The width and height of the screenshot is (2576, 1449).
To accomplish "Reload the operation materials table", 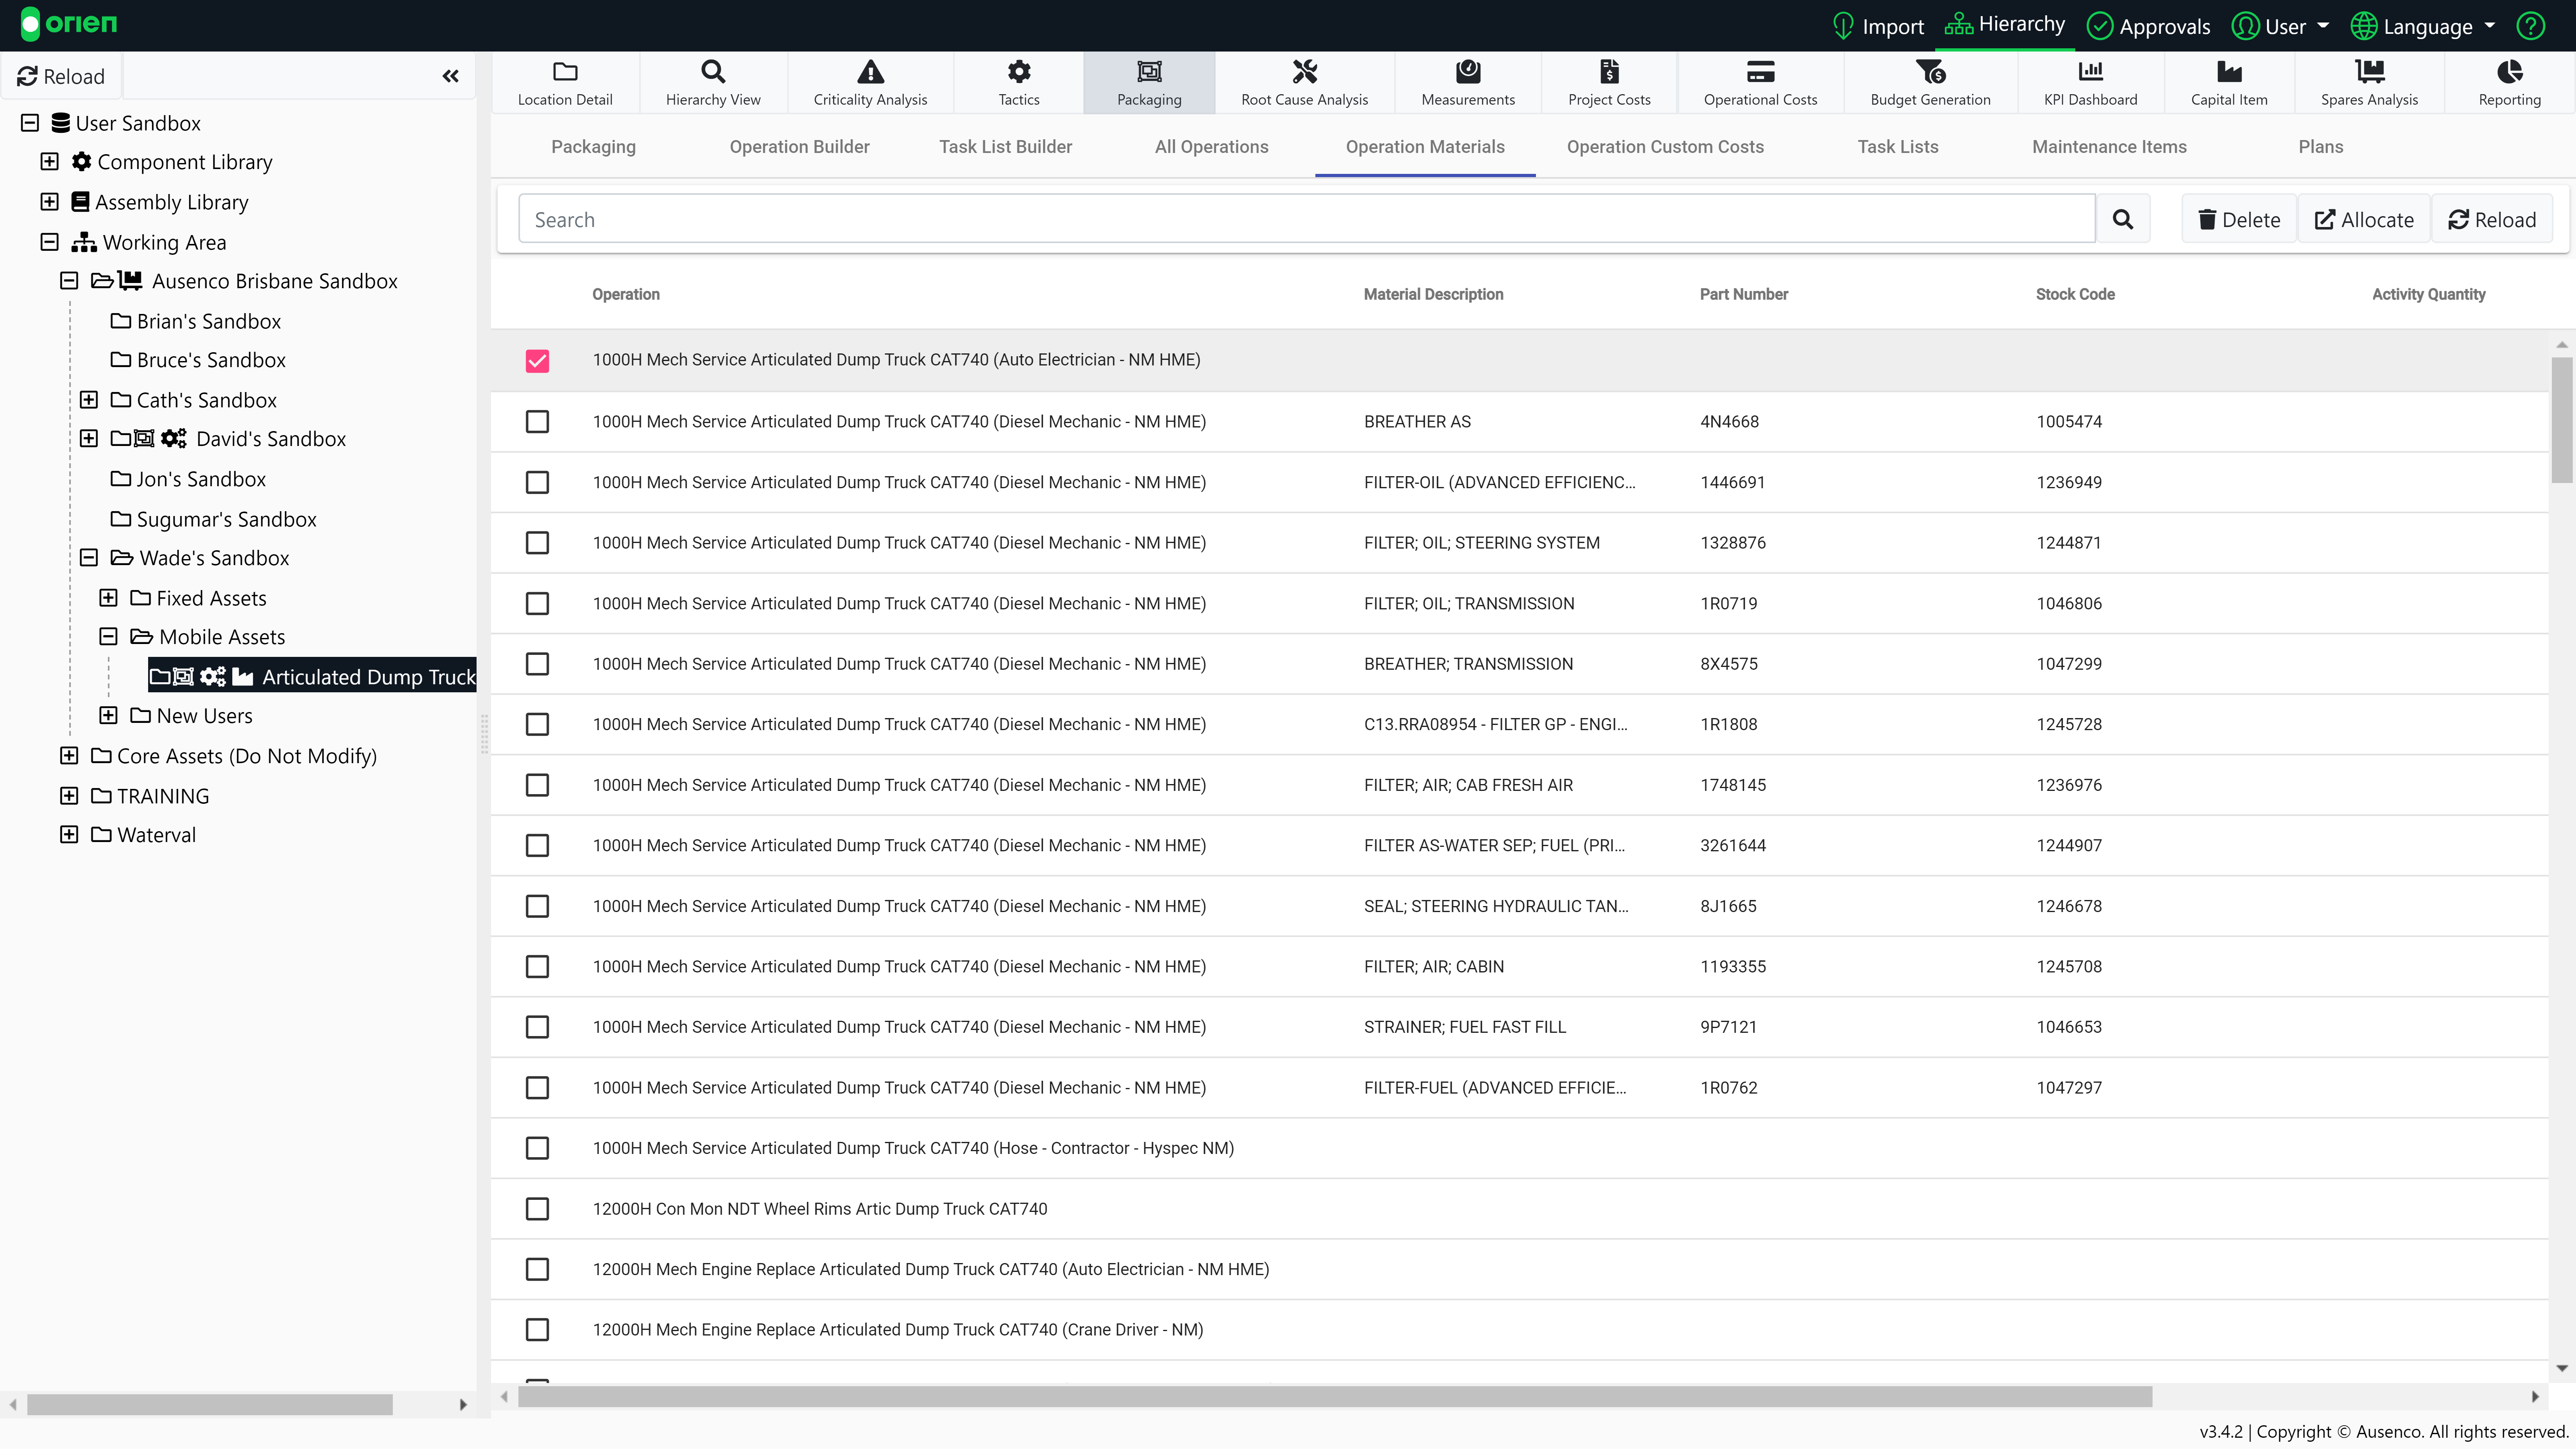I will 2492,219.
